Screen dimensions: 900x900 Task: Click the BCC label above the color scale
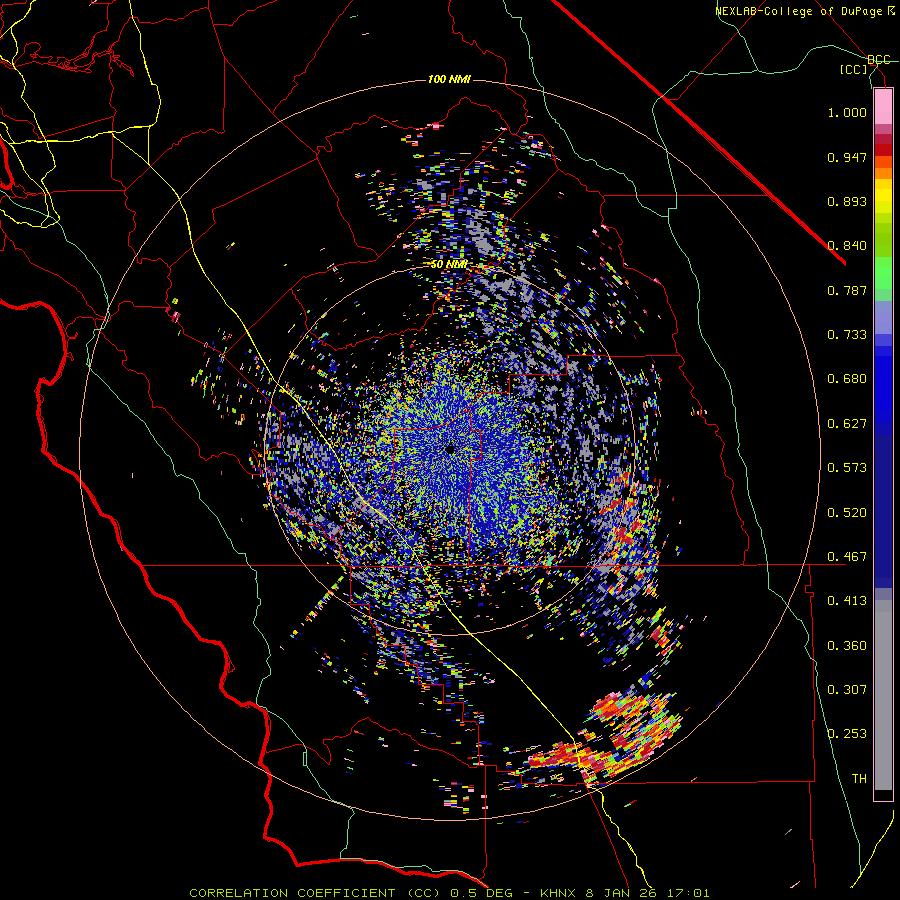click(878, 60)
